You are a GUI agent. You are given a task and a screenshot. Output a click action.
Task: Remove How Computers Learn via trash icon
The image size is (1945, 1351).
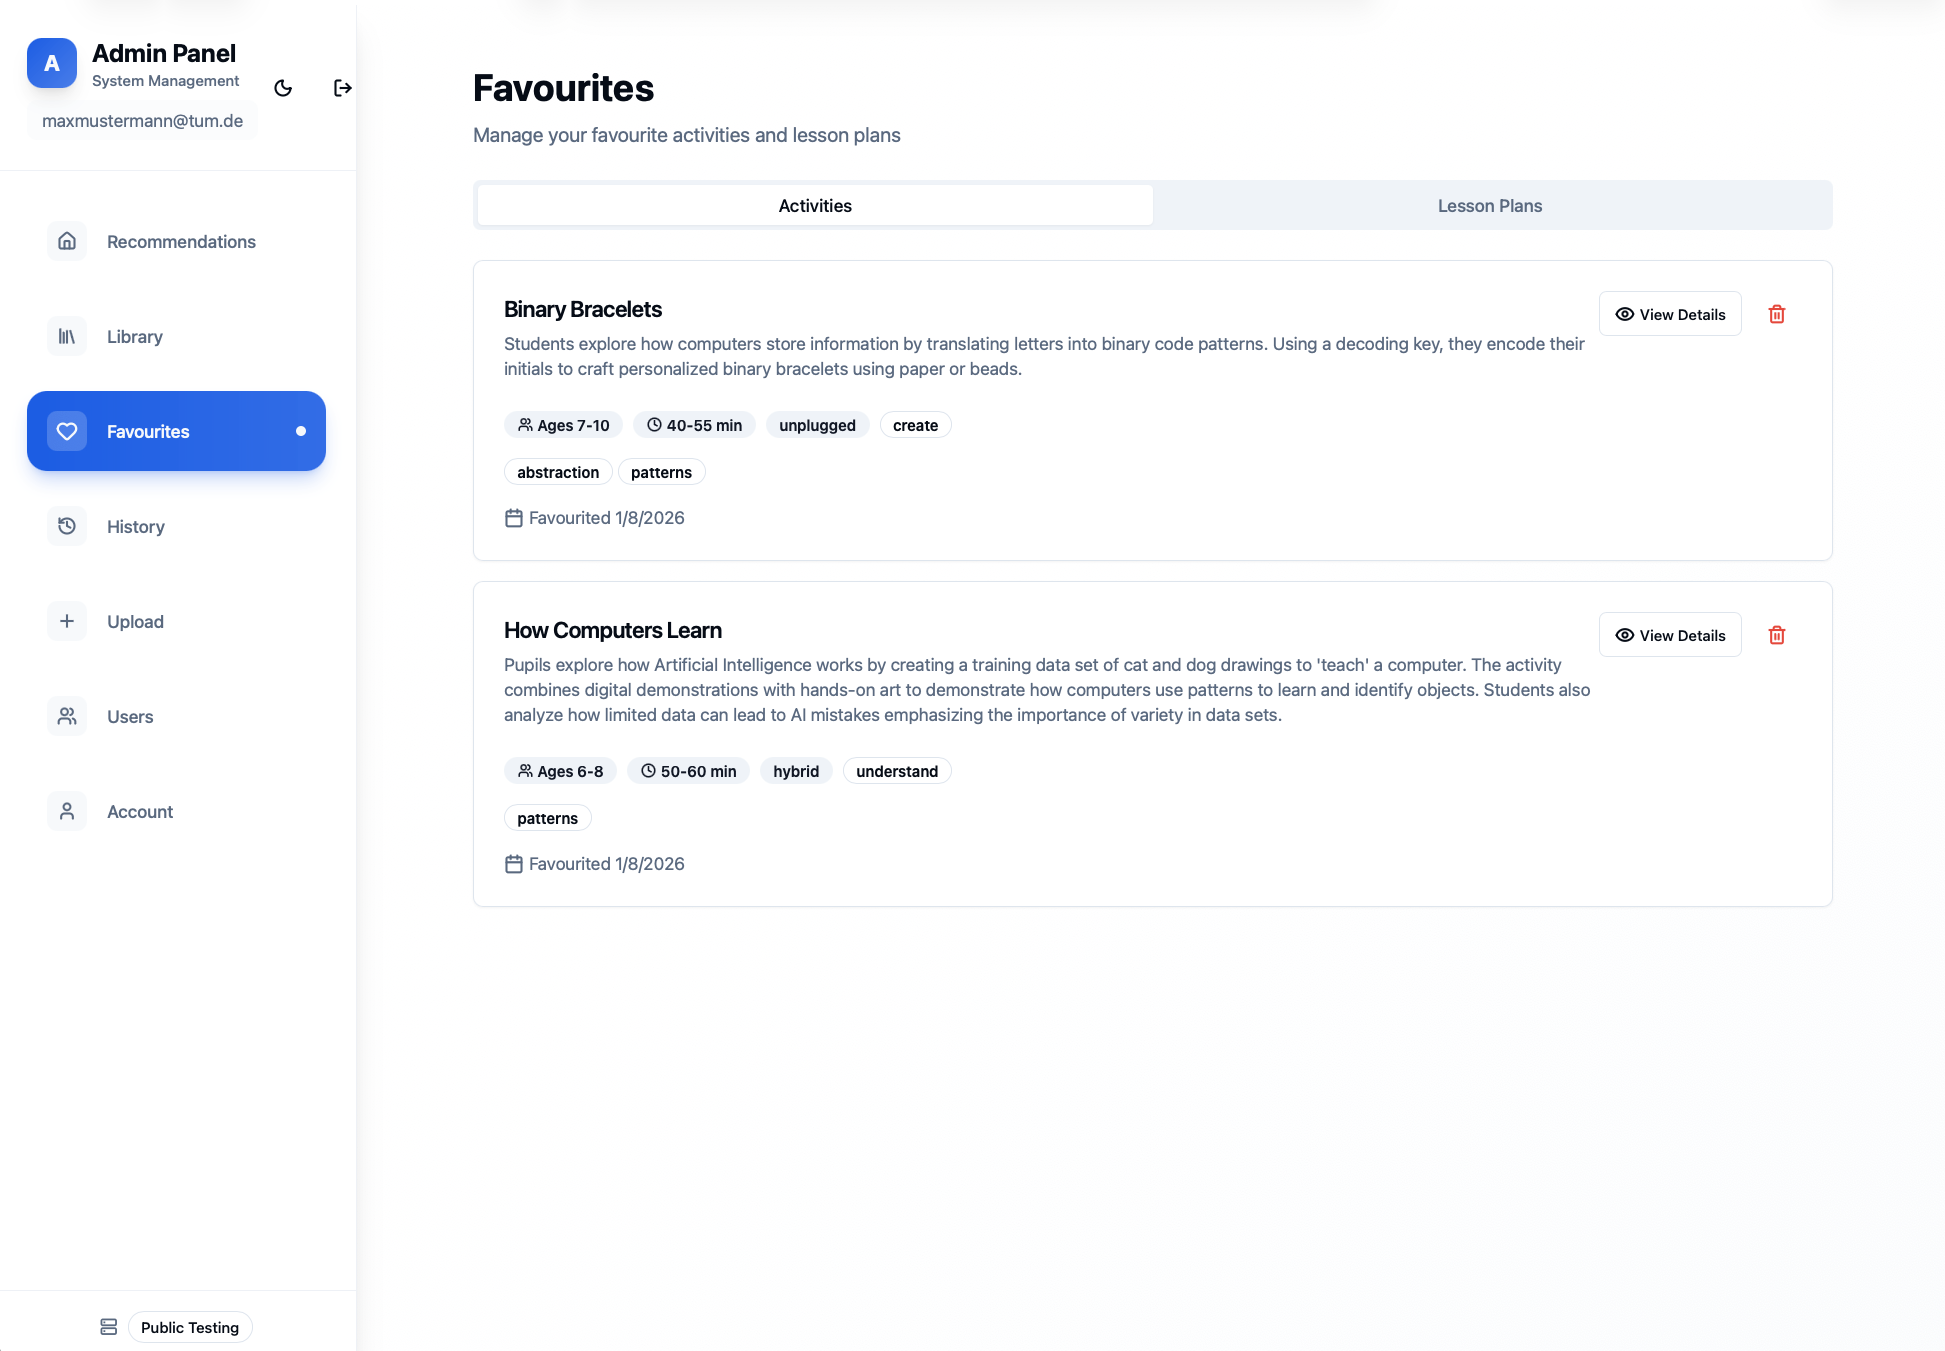(x=1776, y=635)
